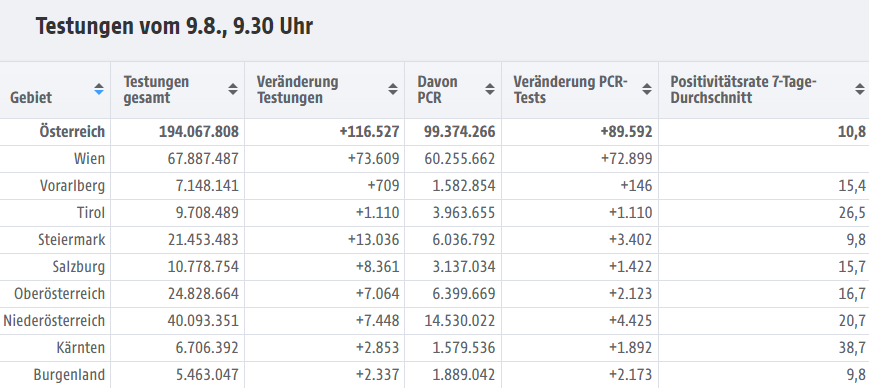Toggle sort icon on Veränderung Testungen
The image size is (869, 388).
pyautogui.click(x=392, y=89)
